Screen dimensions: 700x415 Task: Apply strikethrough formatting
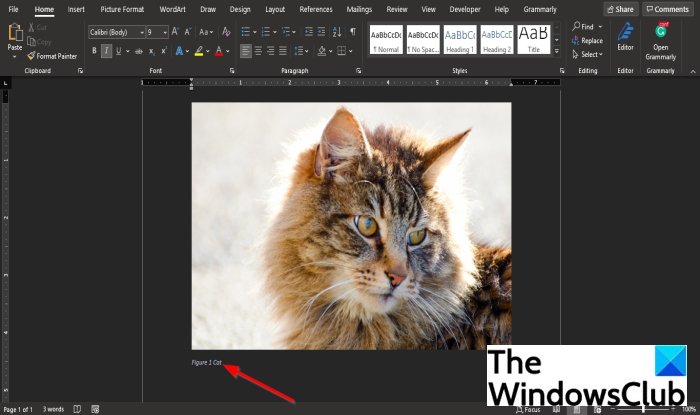pyautogui.click(x=137, y=51)
